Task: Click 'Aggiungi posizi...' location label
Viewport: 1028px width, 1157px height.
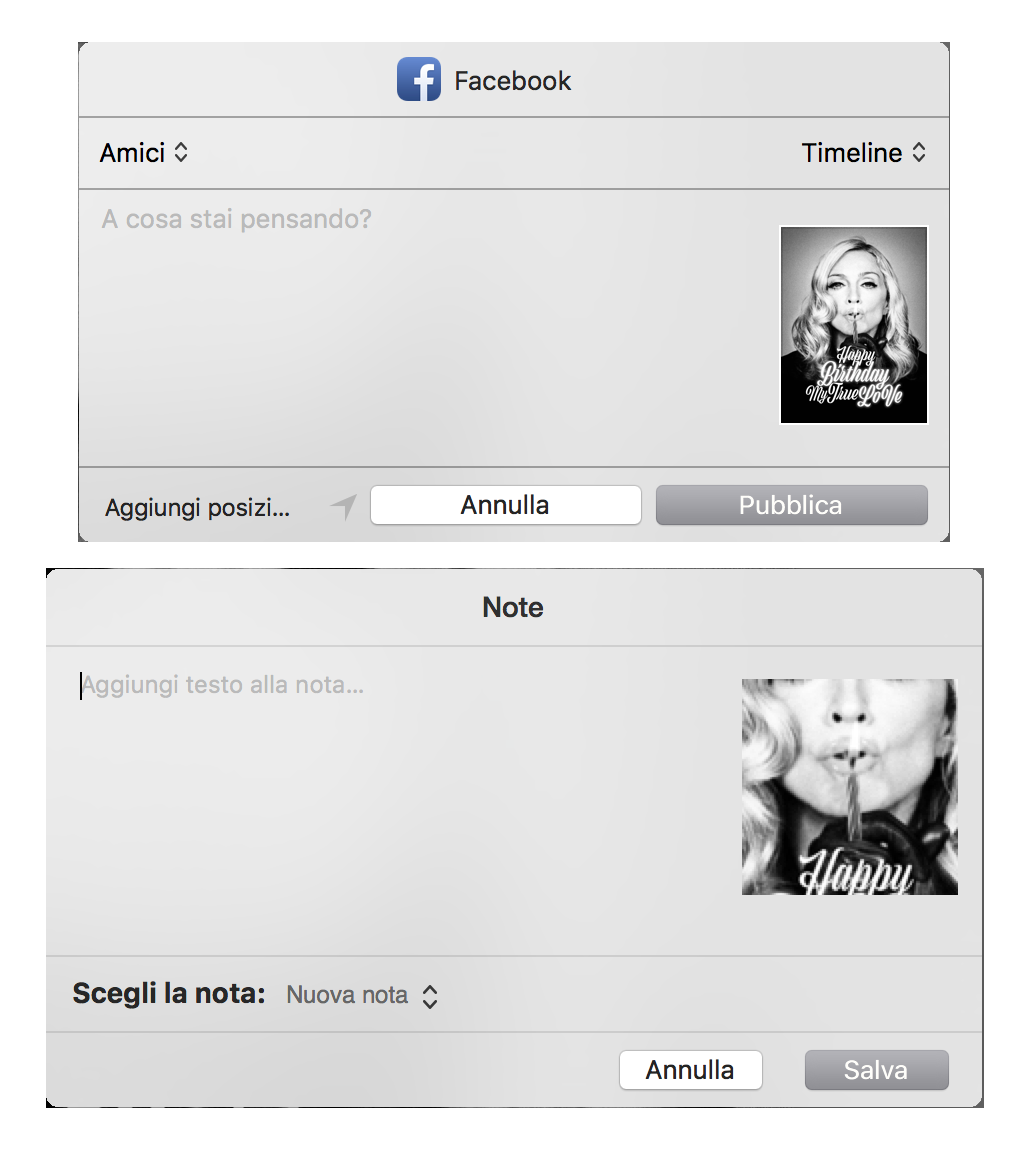Action: pos(197,508)
